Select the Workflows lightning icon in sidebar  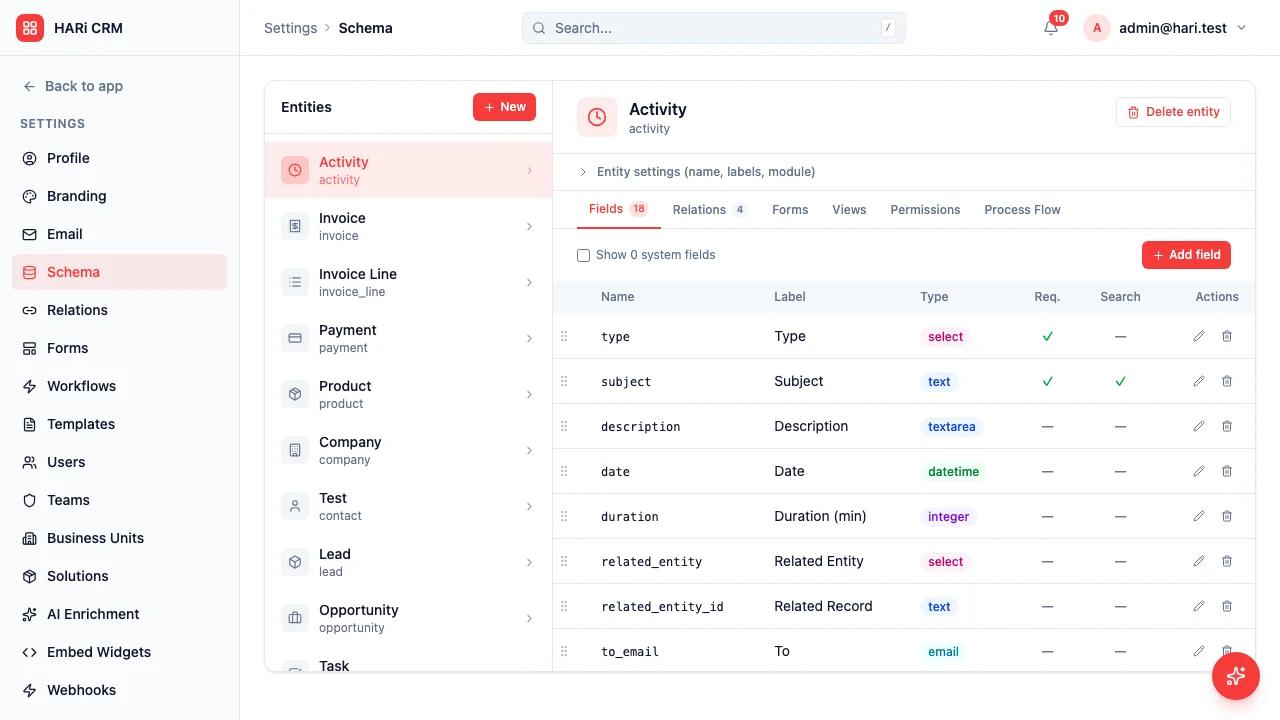(x=27, y=386)
